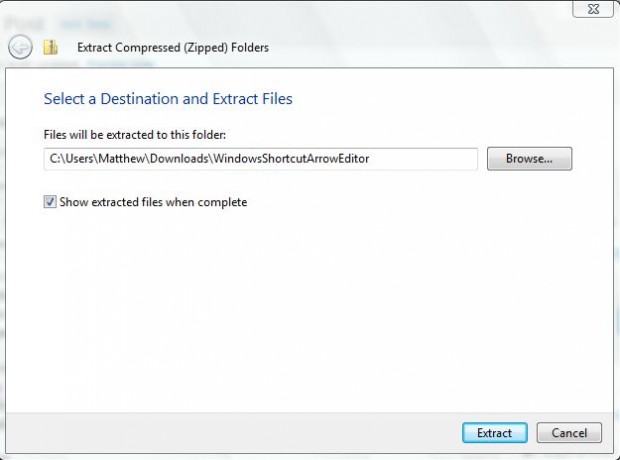Open the Browse... folder picker
This screenshot has height=460, width=620.
point(529,159)
